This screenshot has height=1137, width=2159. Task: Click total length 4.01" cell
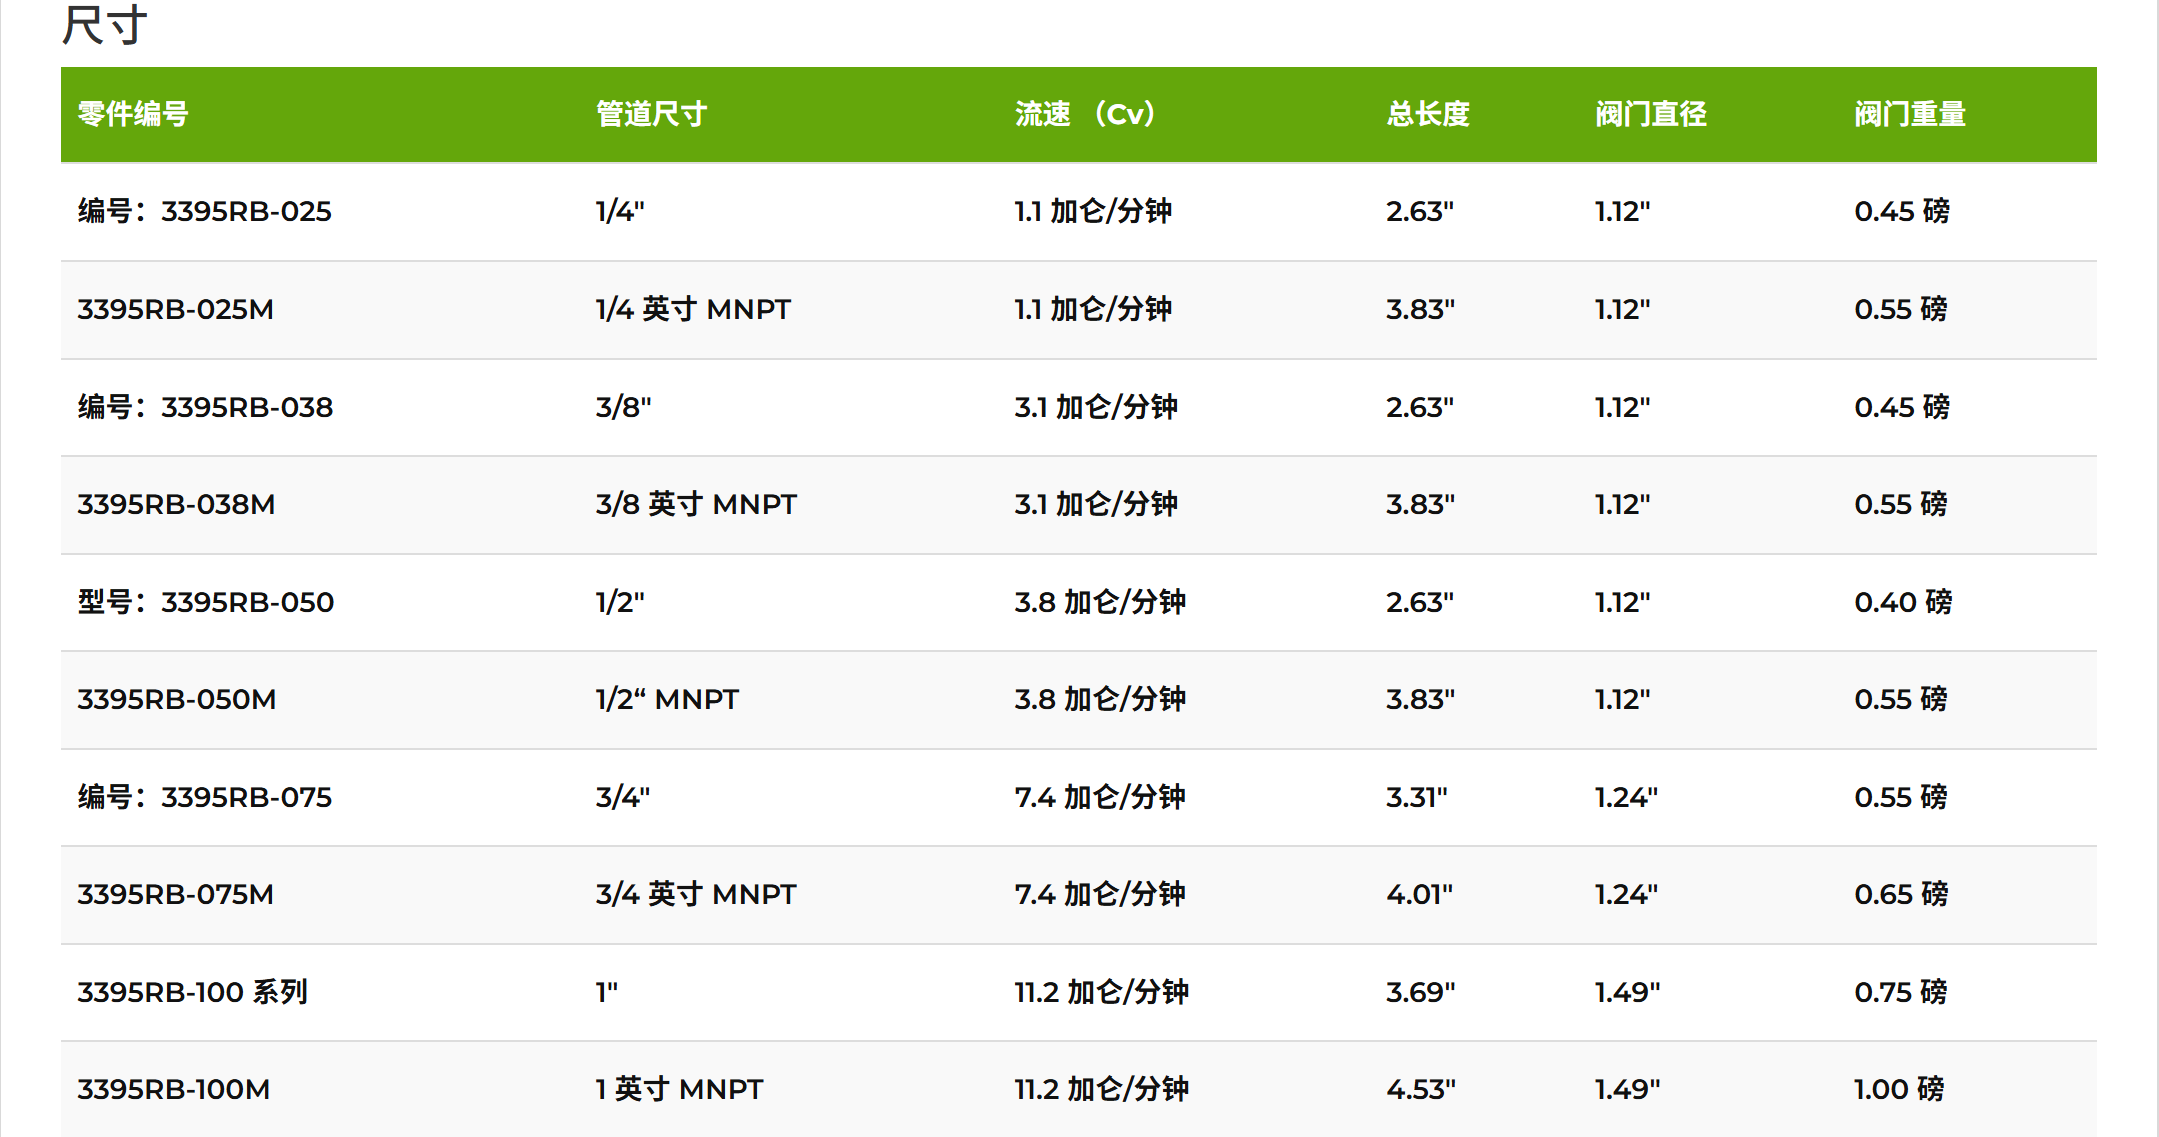1419,894
